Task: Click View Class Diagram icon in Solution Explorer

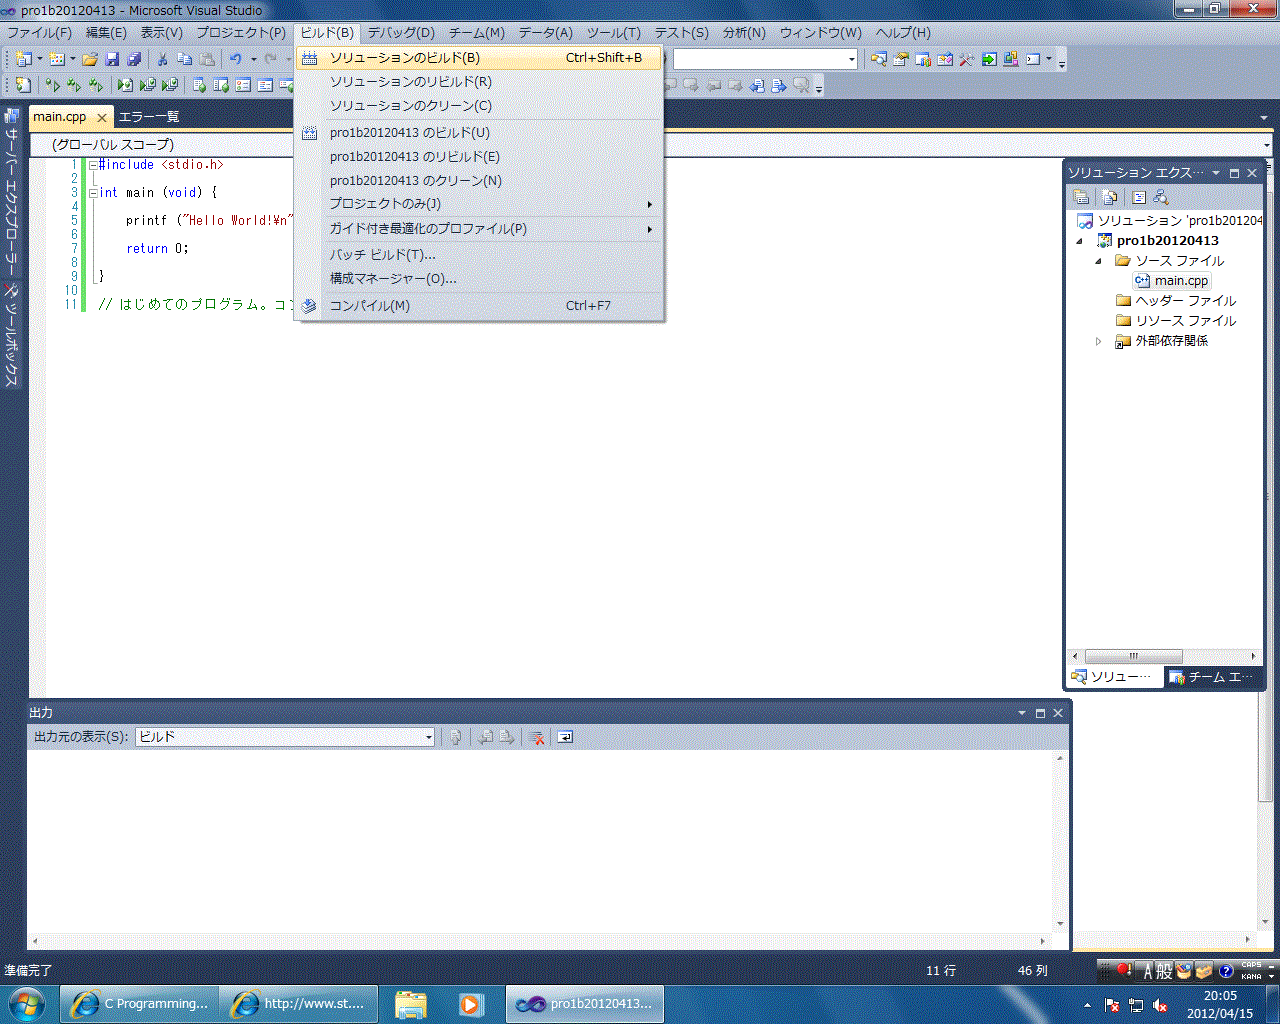Action: coord(1160,197)
